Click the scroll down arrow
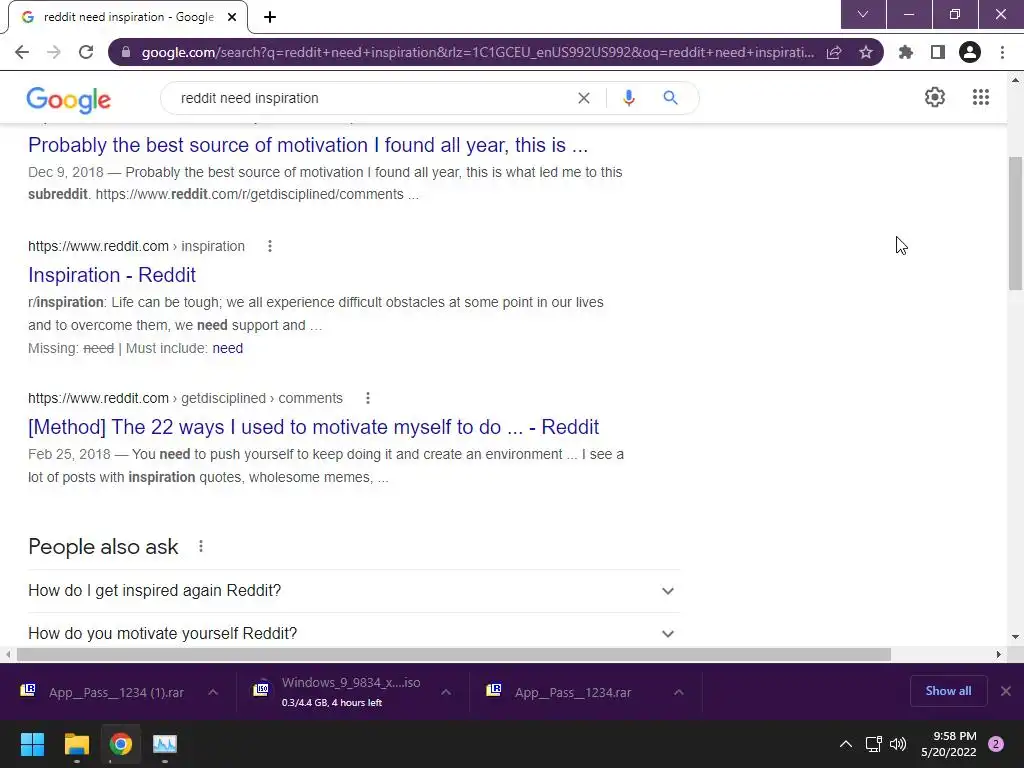Screen dimensions: 1024x768 [1015, 637]
